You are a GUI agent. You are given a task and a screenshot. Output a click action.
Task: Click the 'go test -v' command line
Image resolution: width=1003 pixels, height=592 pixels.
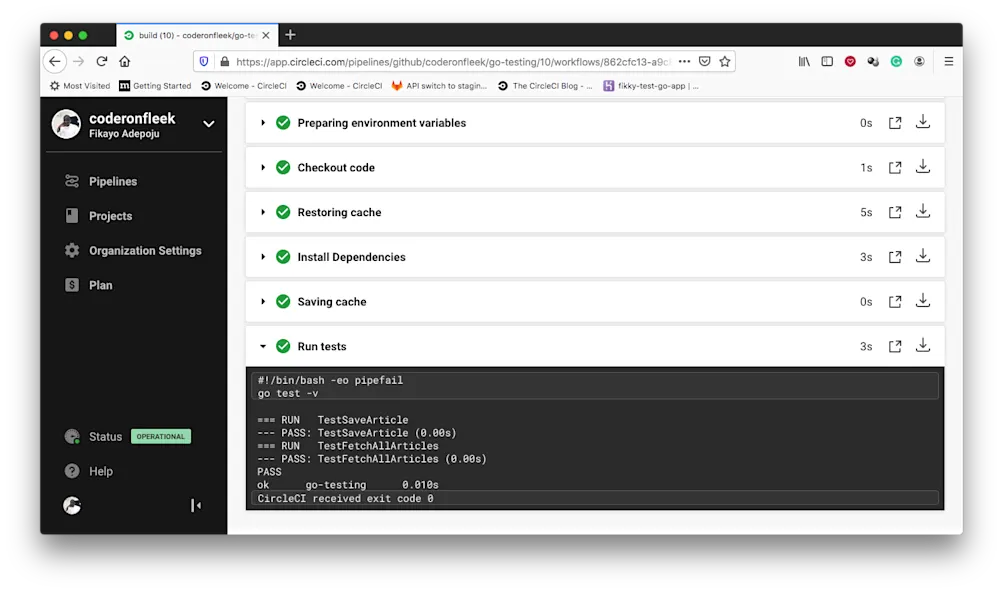click(x=288, y=394)
